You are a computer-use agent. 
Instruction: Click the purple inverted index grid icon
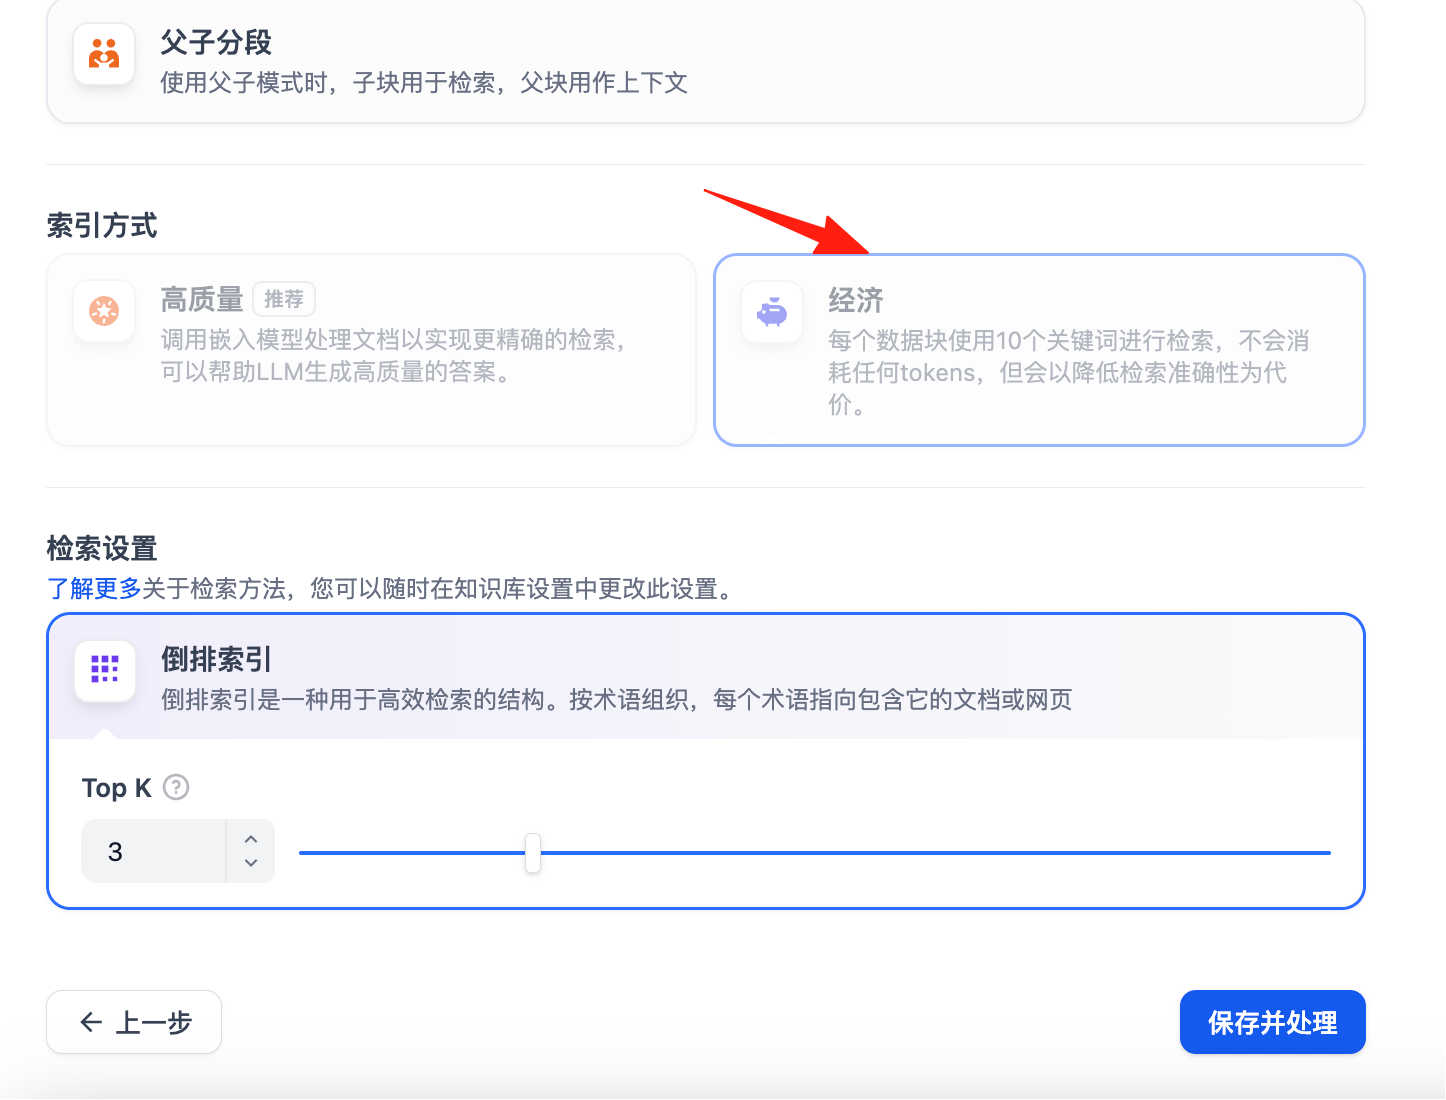[105, 670]
